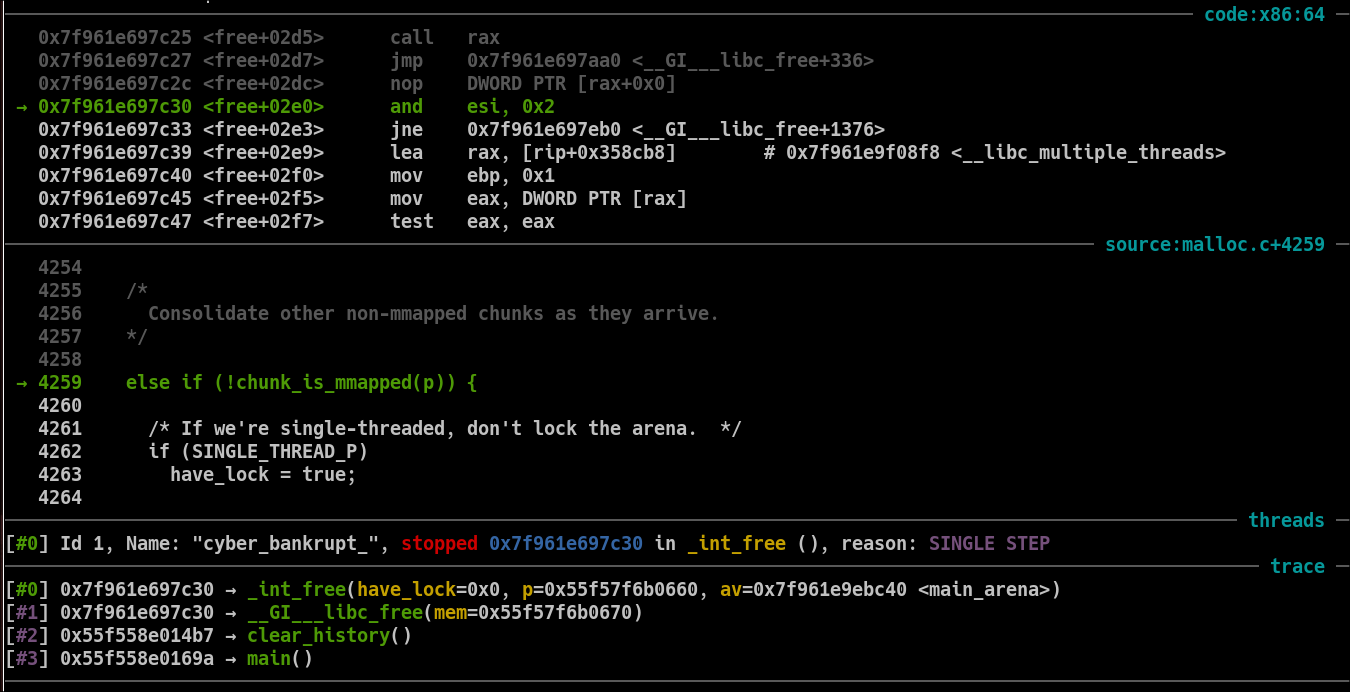1350x692 pixels.
Task: Click the trace section label
Action: [1297, 566]
